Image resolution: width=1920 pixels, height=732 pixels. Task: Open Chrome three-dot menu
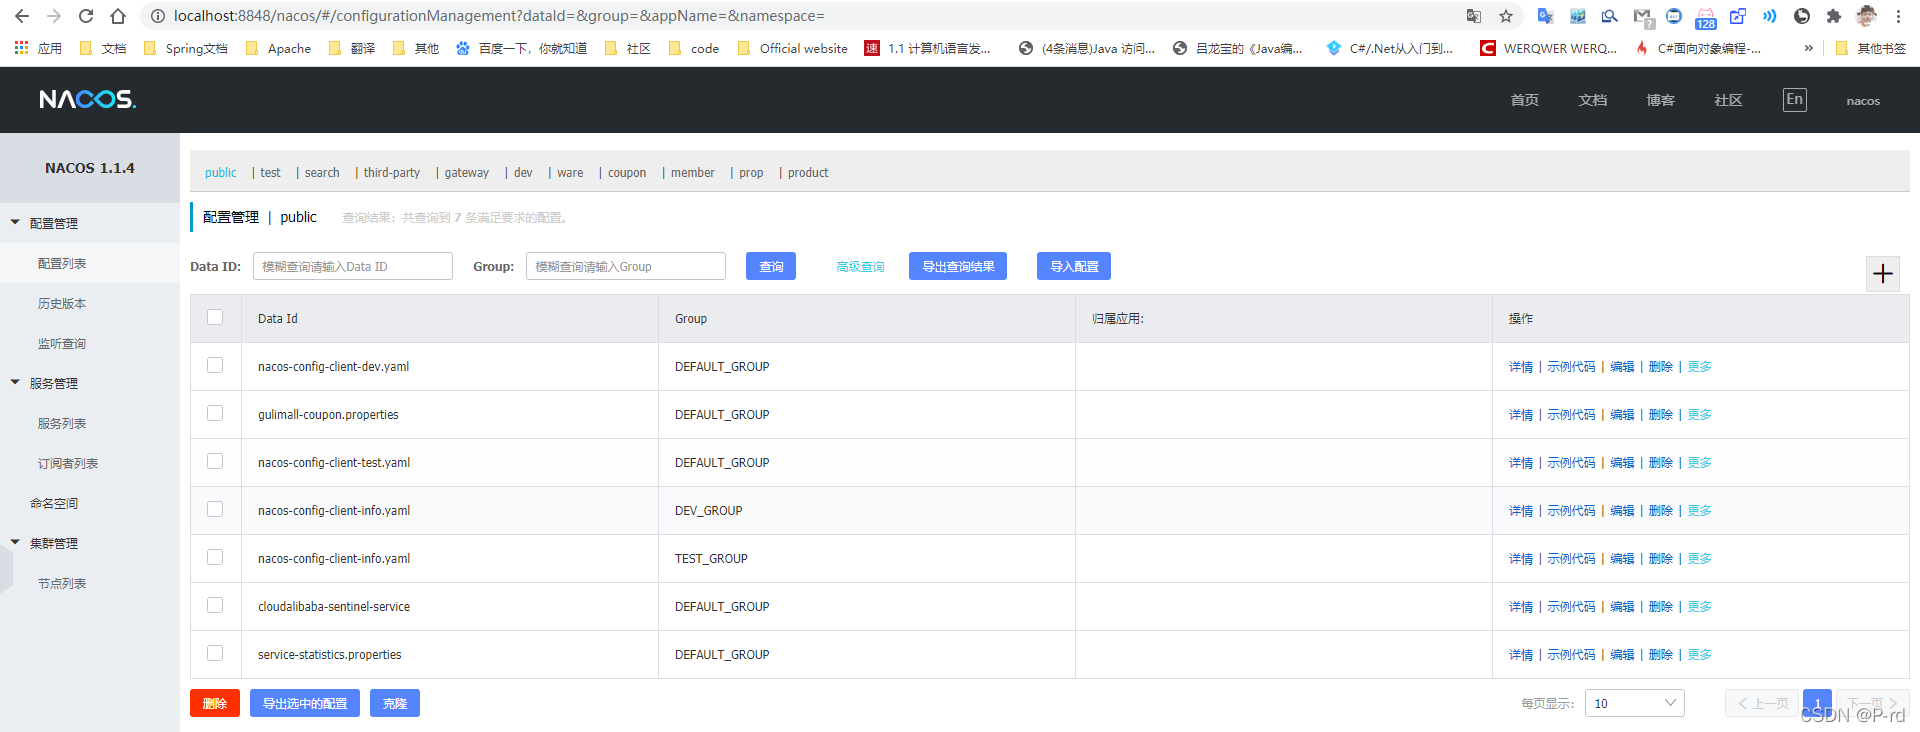1898,16
